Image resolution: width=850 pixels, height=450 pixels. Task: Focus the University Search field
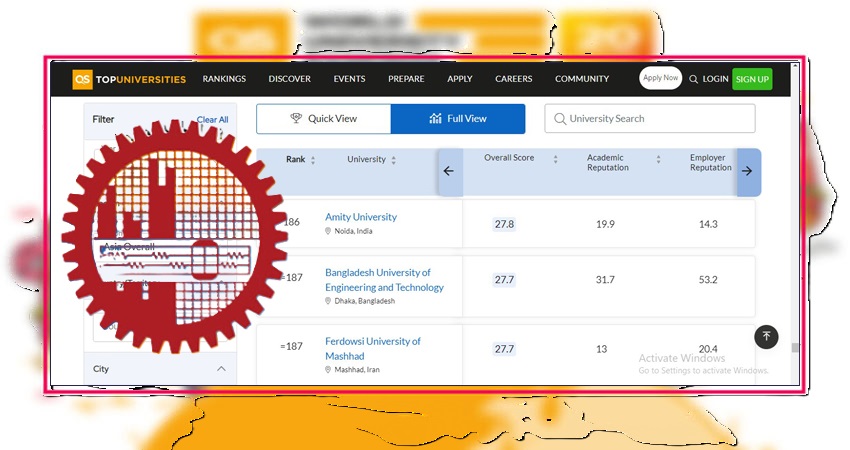point(649,119)
